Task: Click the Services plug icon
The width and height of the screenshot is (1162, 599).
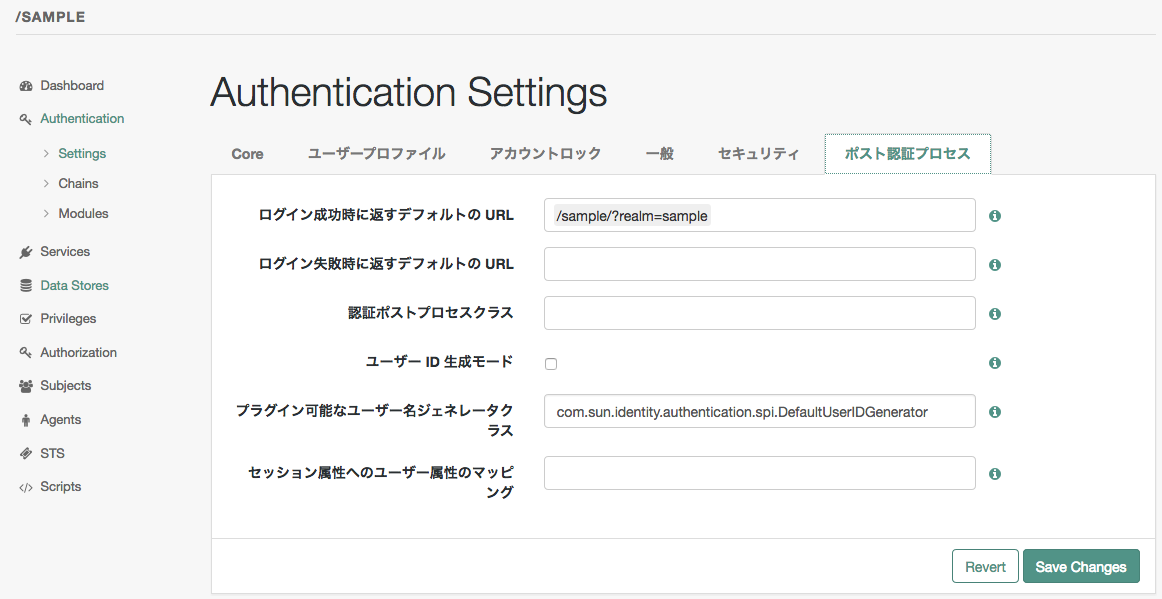Action: (x=26, y=252)
